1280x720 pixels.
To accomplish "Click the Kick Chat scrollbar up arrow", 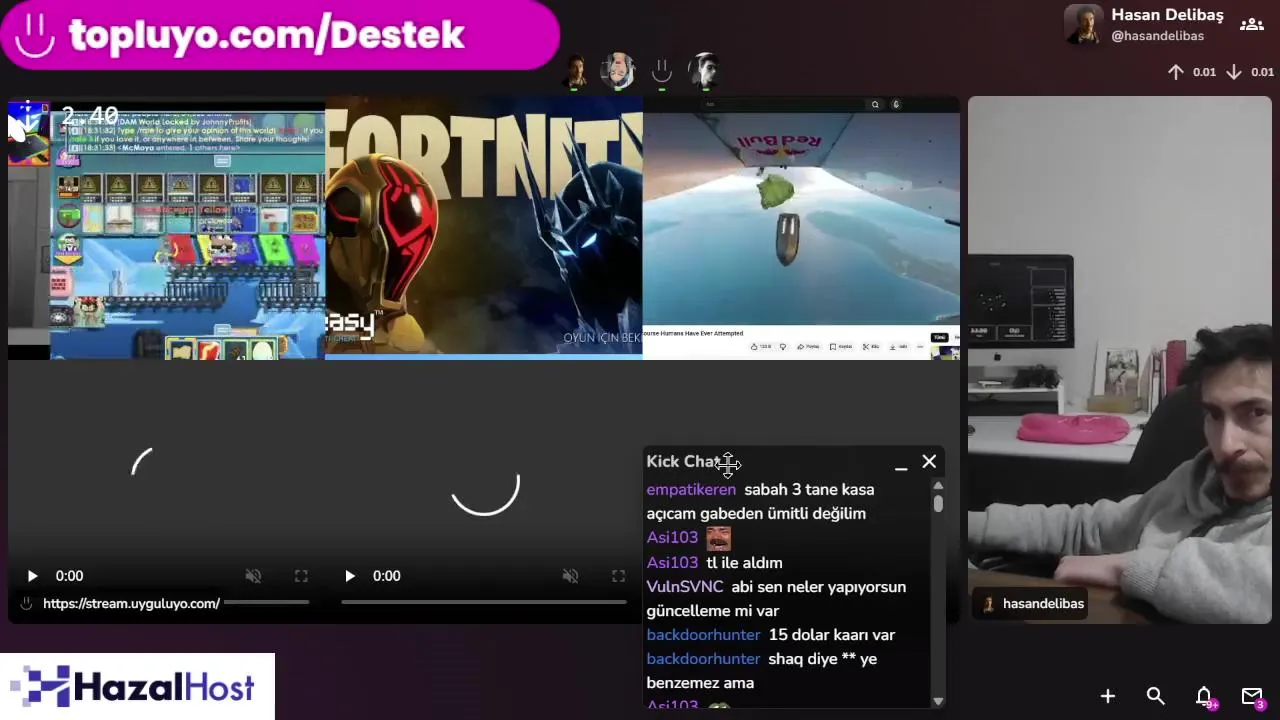I will [938, 485].
